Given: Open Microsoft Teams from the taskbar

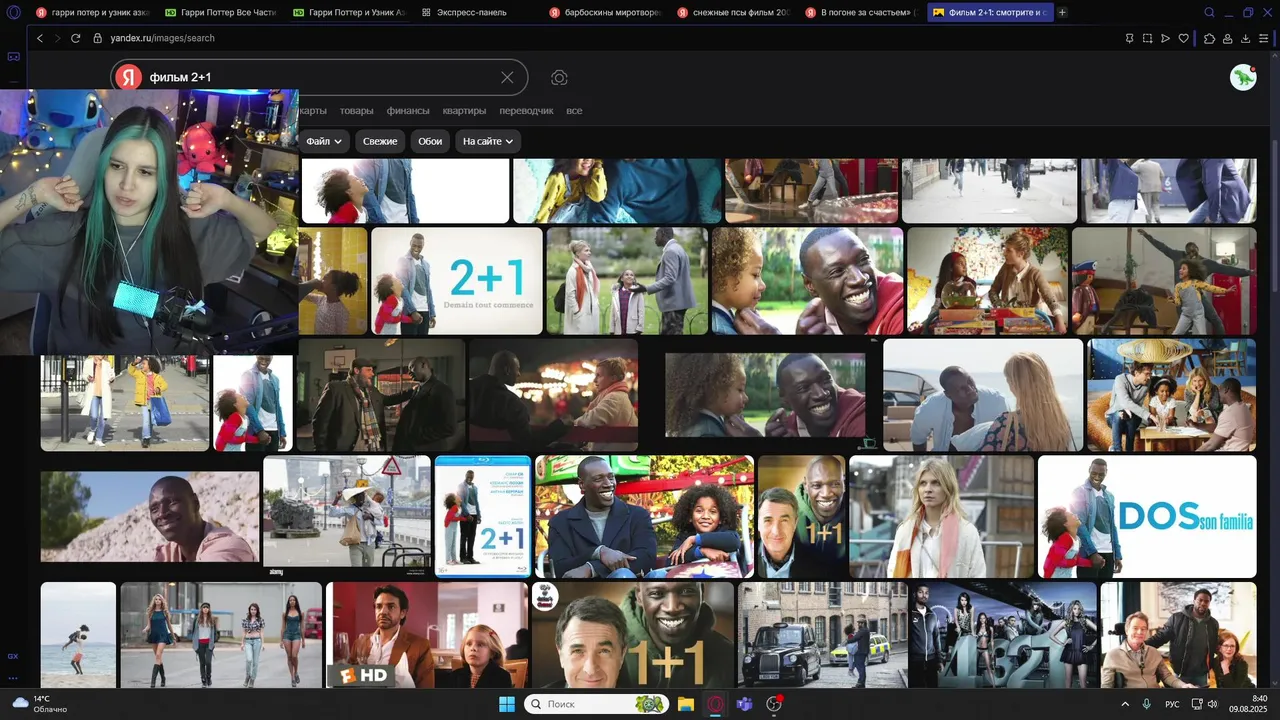Looking at the screenshot, I should click(x=744, y=704).
